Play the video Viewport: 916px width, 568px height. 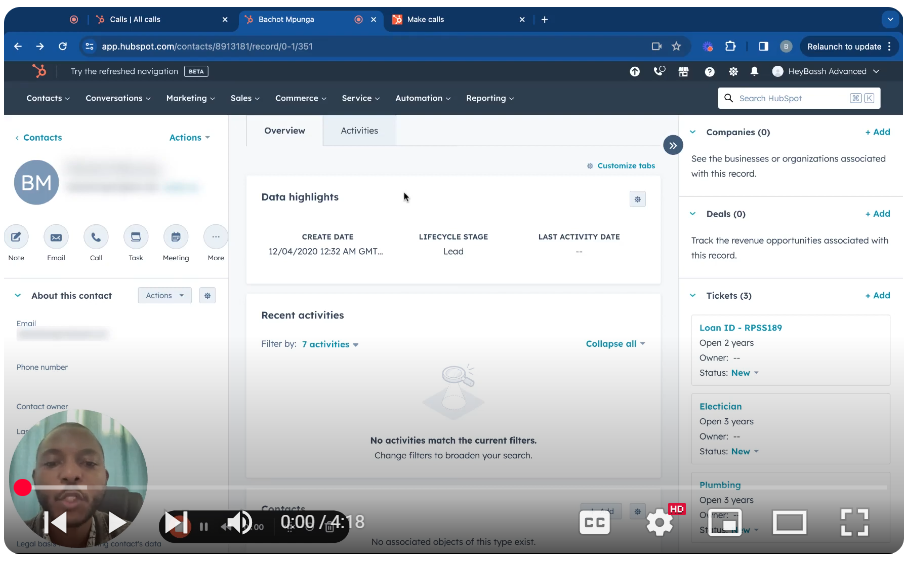pos(117,522)
